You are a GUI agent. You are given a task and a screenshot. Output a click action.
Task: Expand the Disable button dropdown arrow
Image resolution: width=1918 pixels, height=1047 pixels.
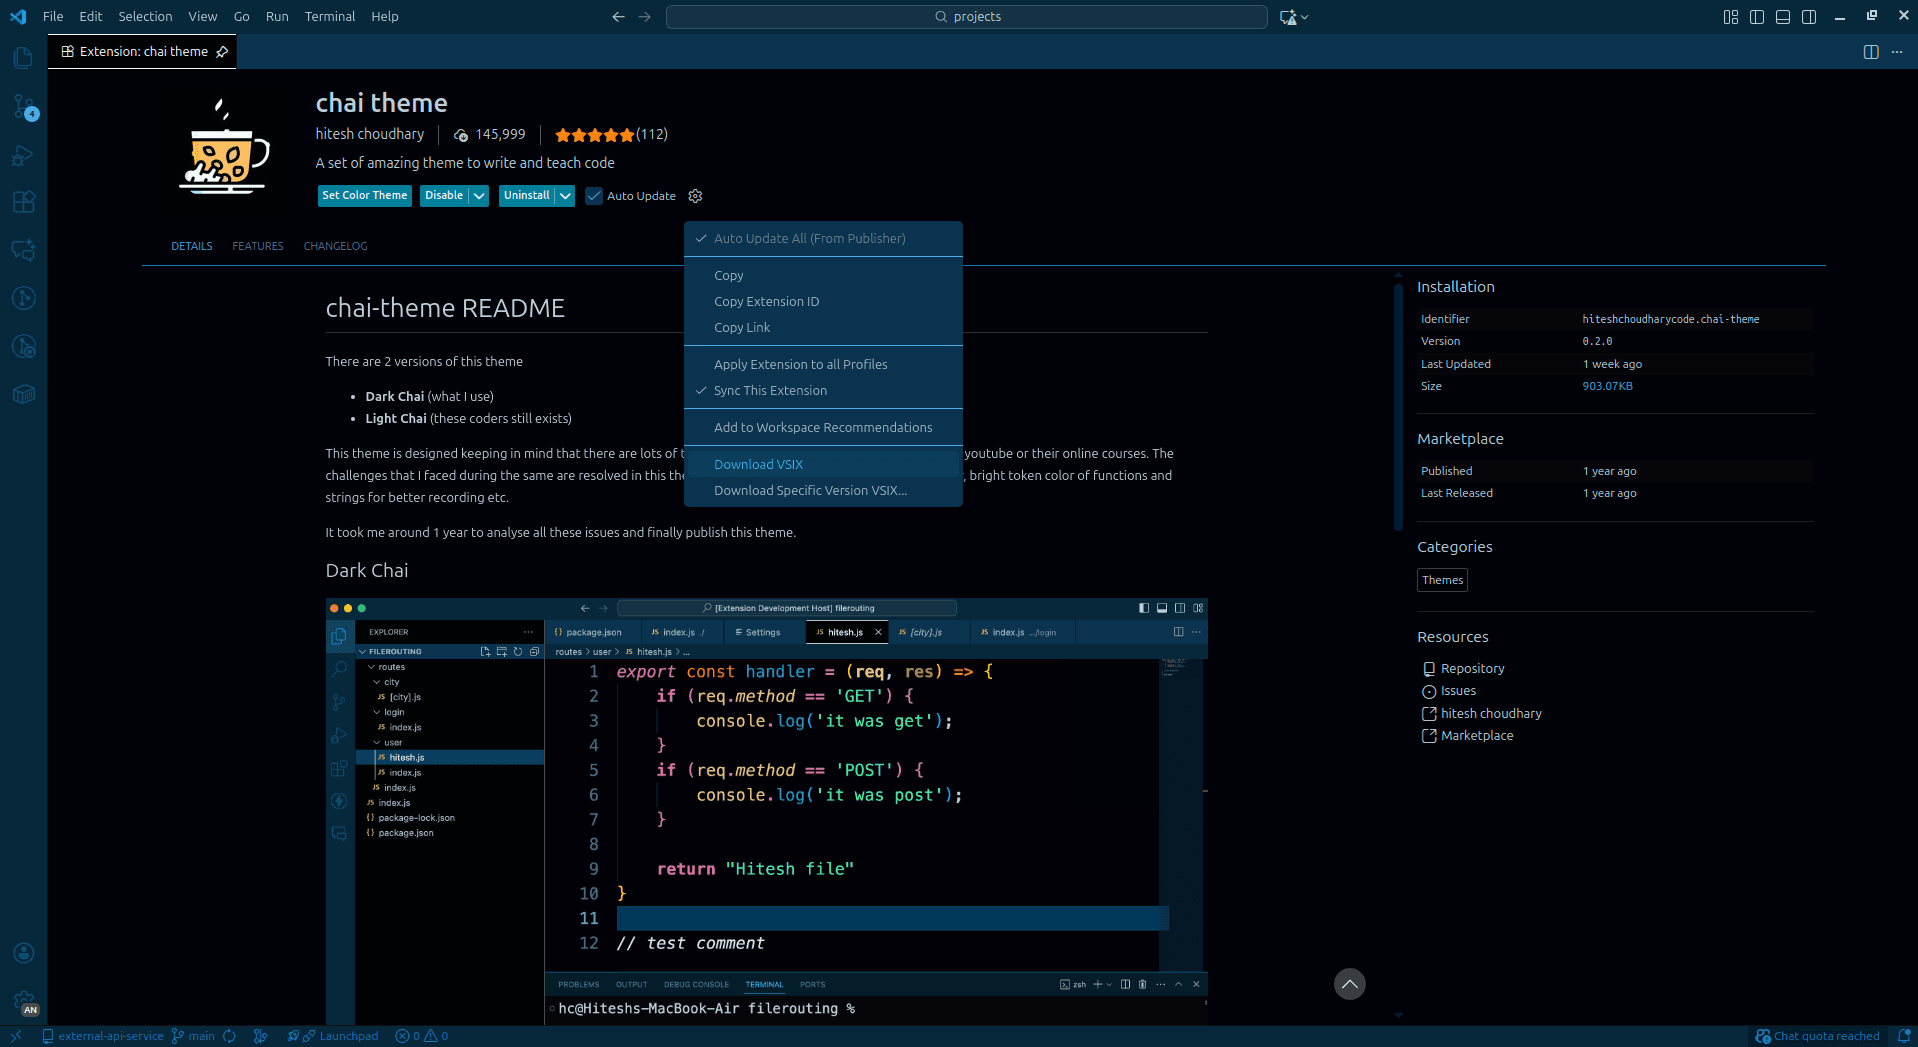(479, 196)
